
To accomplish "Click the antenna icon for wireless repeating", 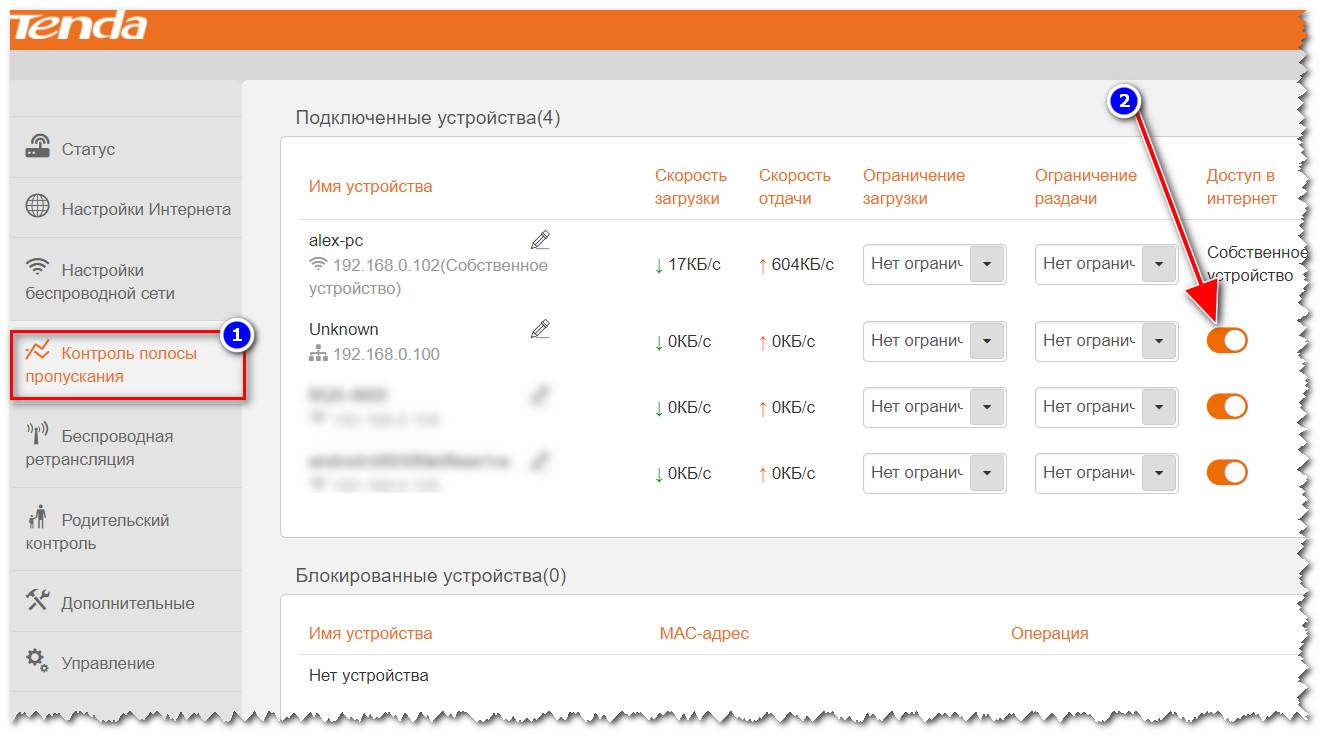I will click(38, 434).
